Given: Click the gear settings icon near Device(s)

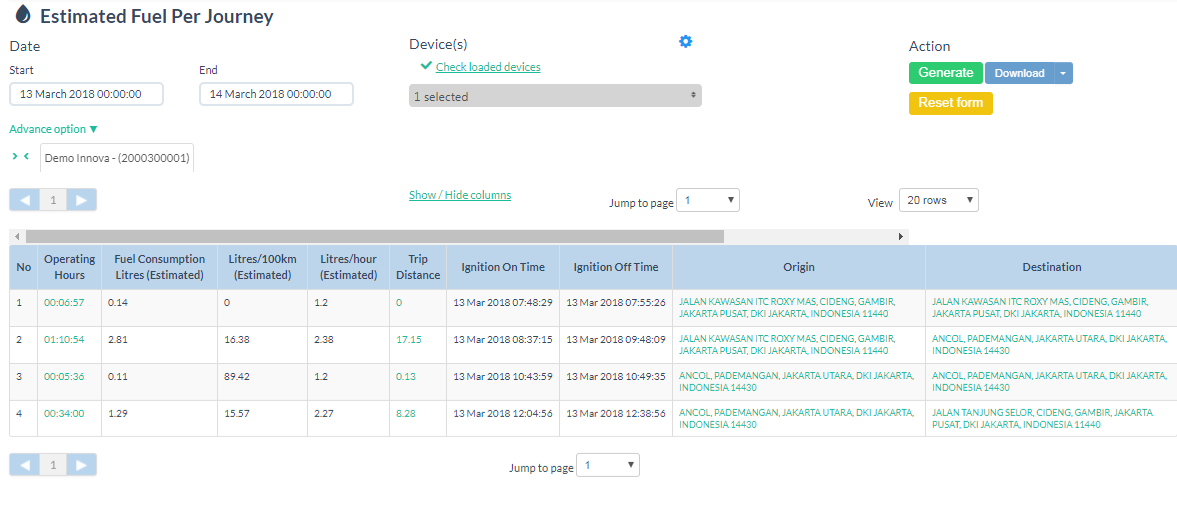Looking at the screenshot, I should 685,42.
